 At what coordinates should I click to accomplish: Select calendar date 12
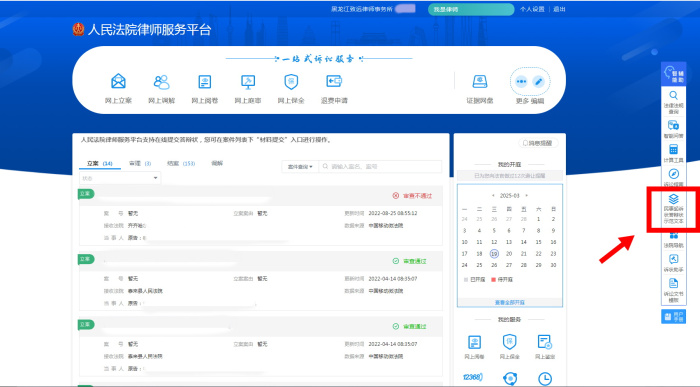pyautogui.click(x=494, y=242)
